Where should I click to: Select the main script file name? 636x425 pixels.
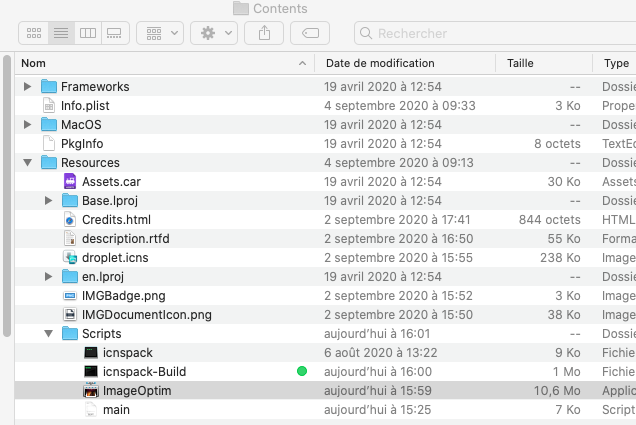point(116,410)
